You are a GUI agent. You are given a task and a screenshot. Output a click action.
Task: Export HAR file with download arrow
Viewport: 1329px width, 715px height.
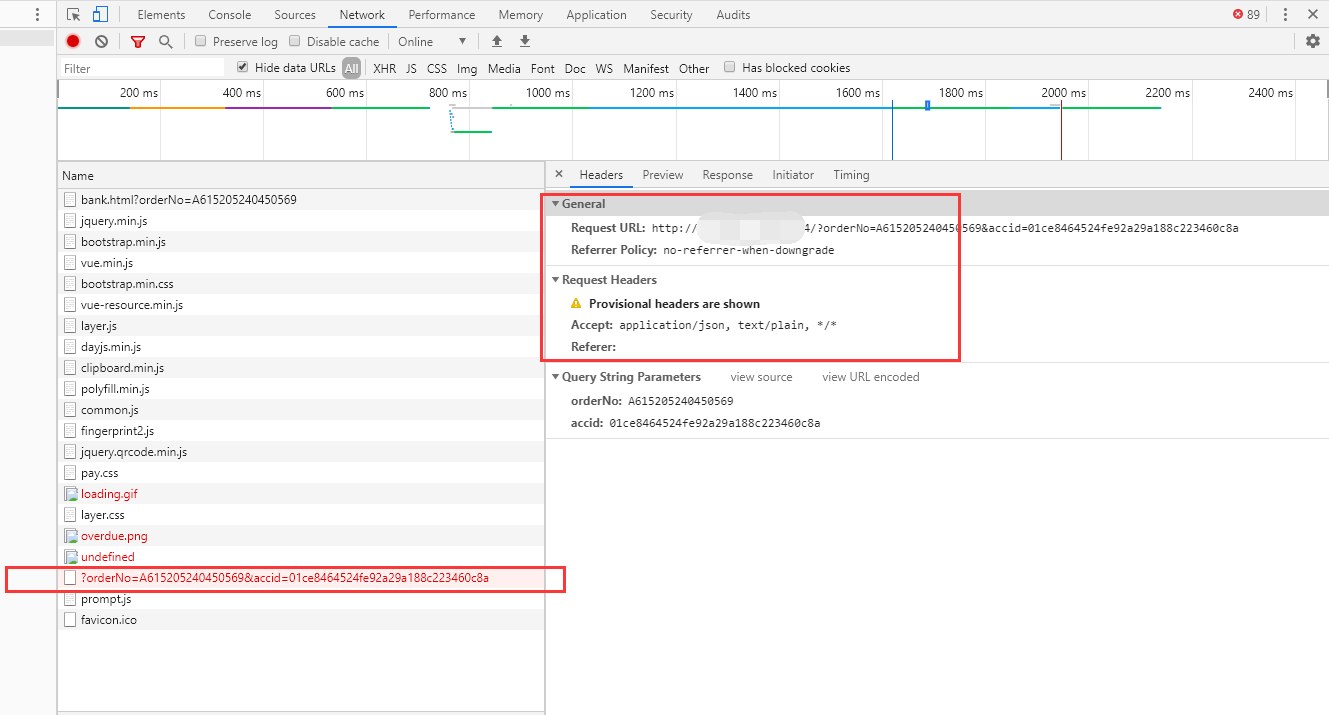point(524,41)
